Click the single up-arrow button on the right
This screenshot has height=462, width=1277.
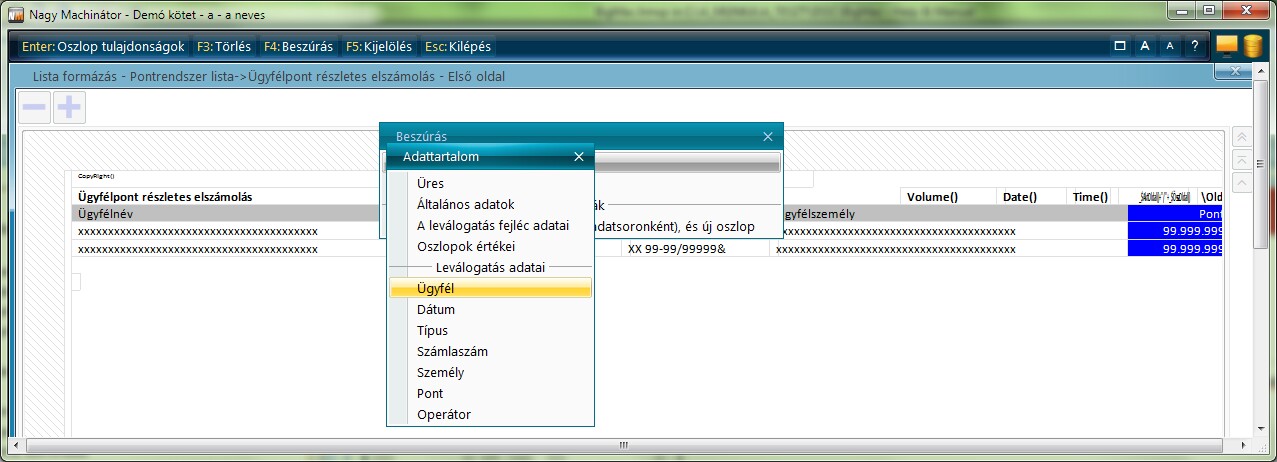click(1241, 183)
